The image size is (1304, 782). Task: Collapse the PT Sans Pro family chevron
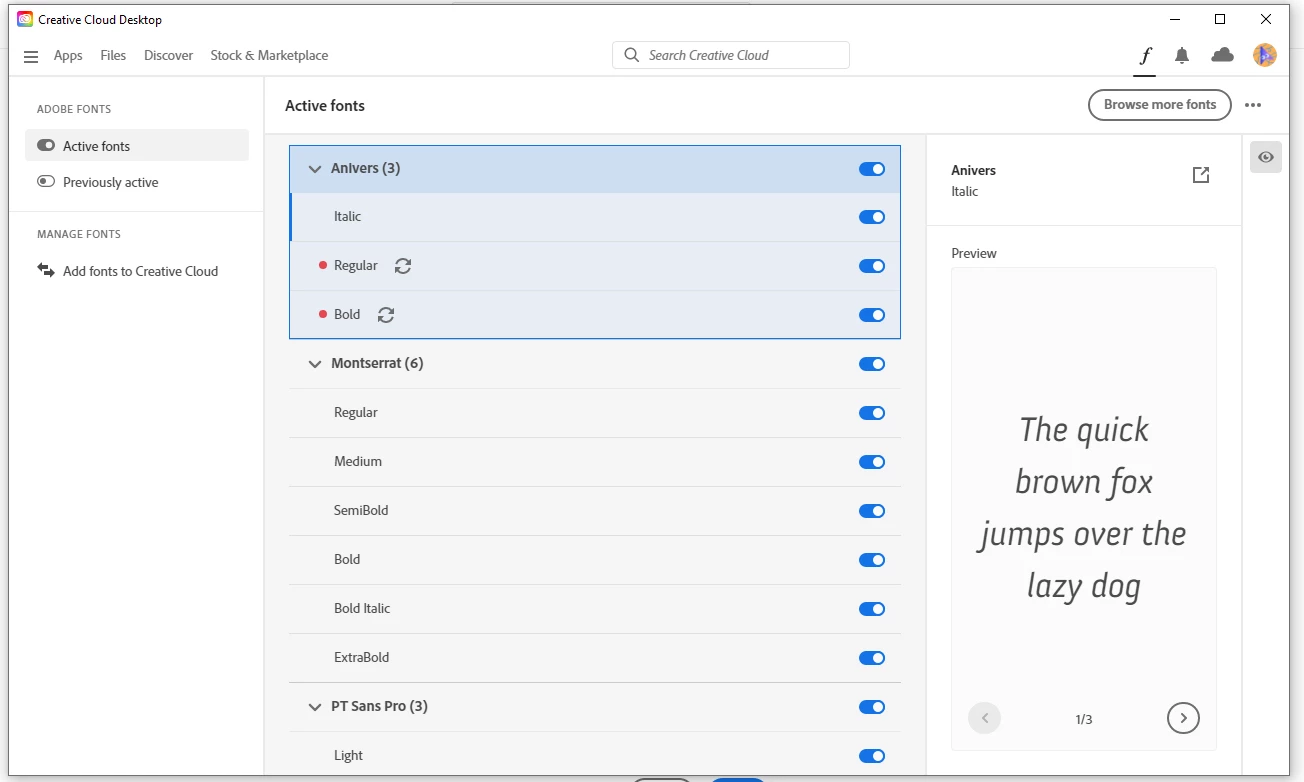(315, 707)
